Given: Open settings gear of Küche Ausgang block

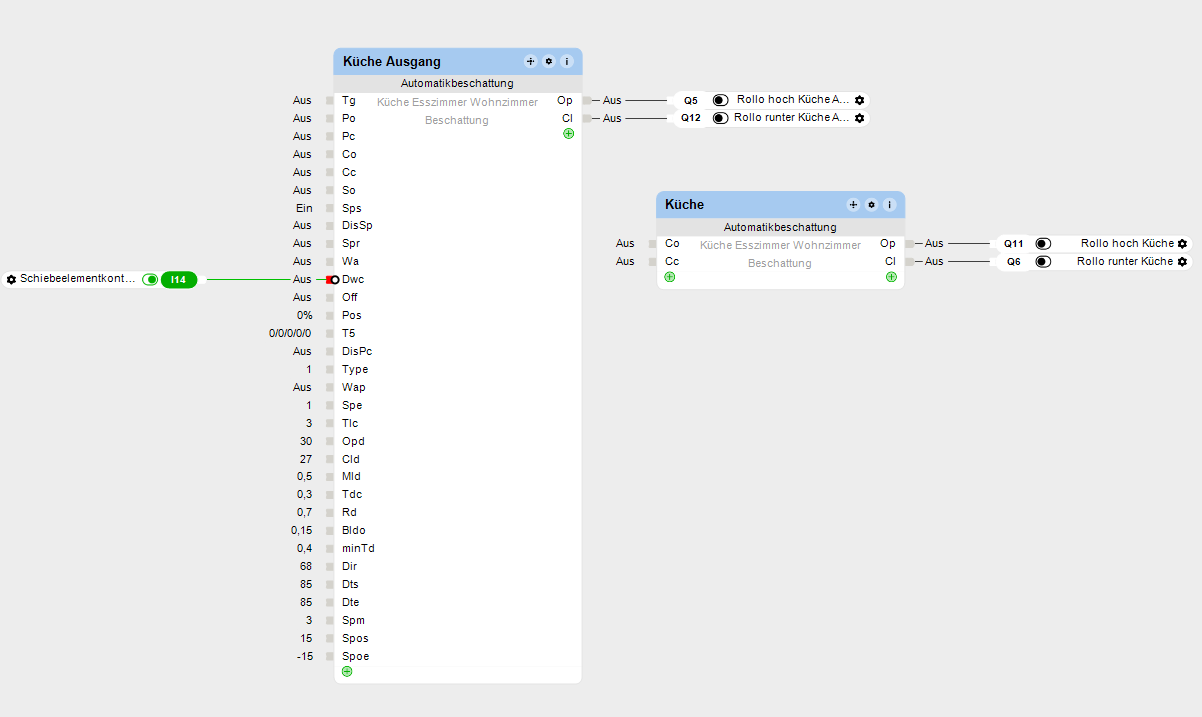Looking at the screenshot, I should (549, 62).
